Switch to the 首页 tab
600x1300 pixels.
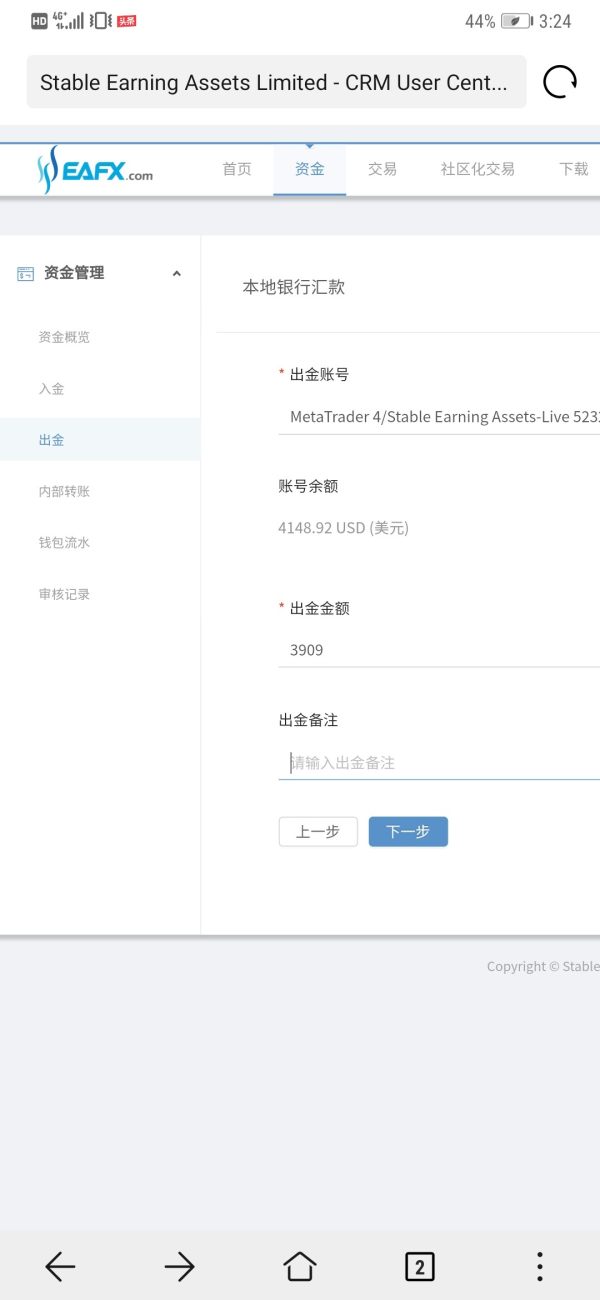(x=237, y=170)
